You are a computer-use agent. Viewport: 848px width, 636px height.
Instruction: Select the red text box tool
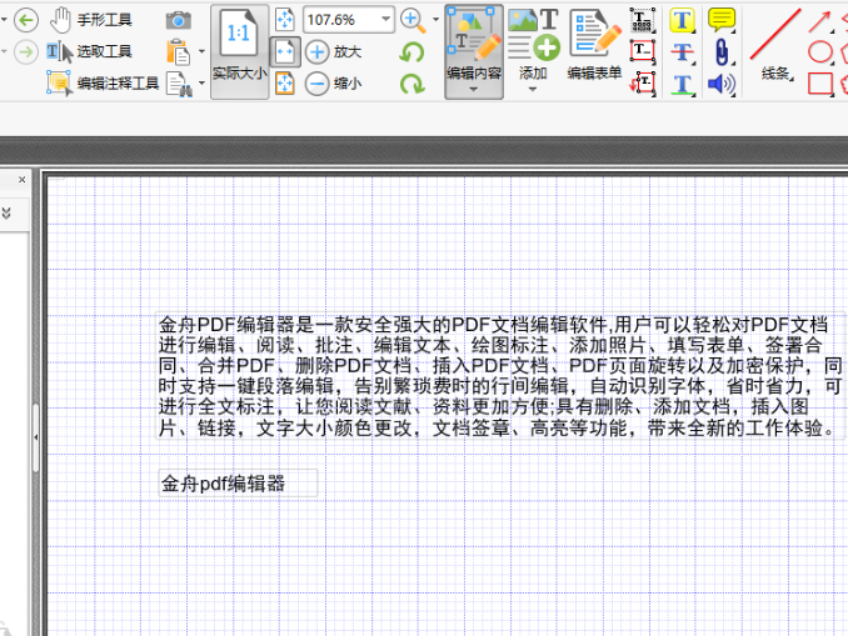point(642,52)
